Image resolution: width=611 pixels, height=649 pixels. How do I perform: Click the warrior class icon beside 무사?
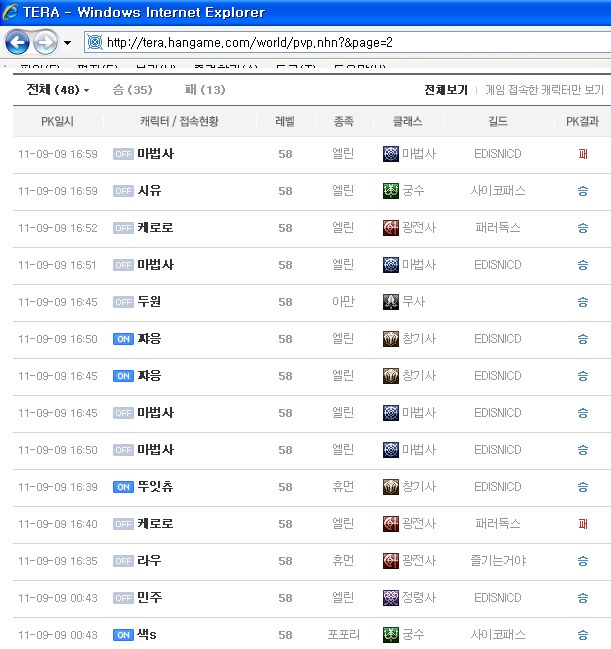(391, 302)
